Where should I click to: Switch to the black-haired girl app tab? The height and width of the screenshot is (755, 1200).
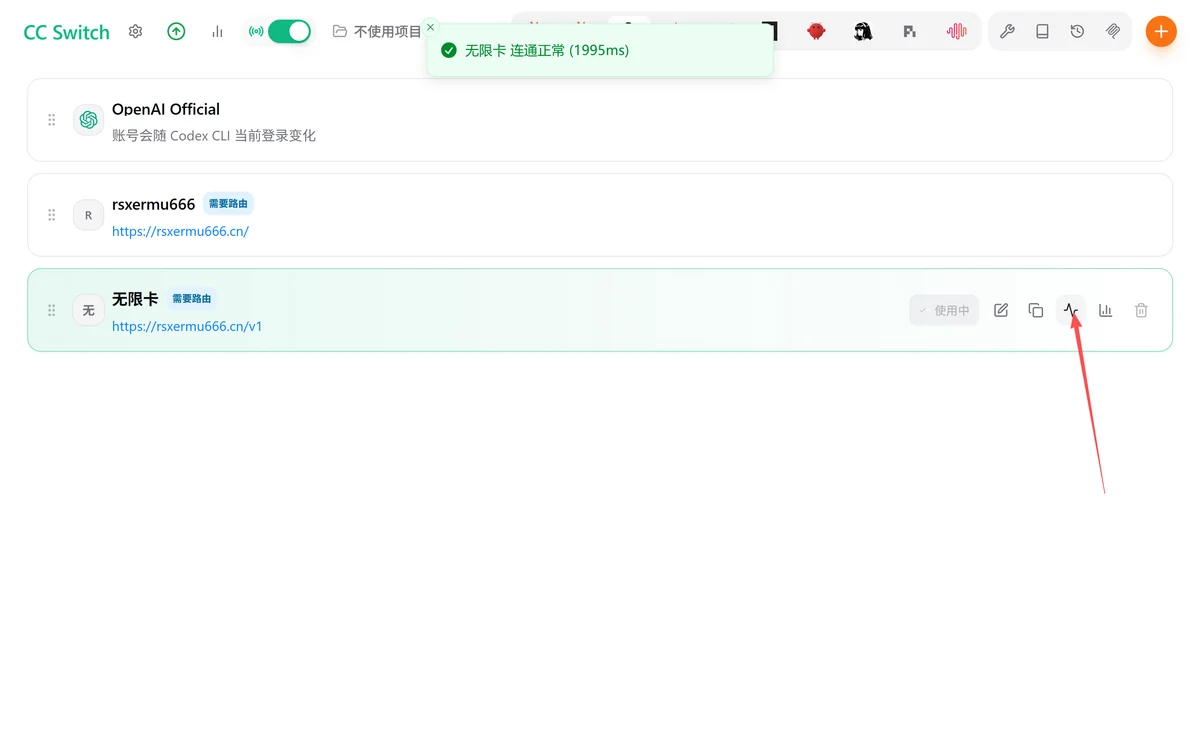[x=863, y=31]
